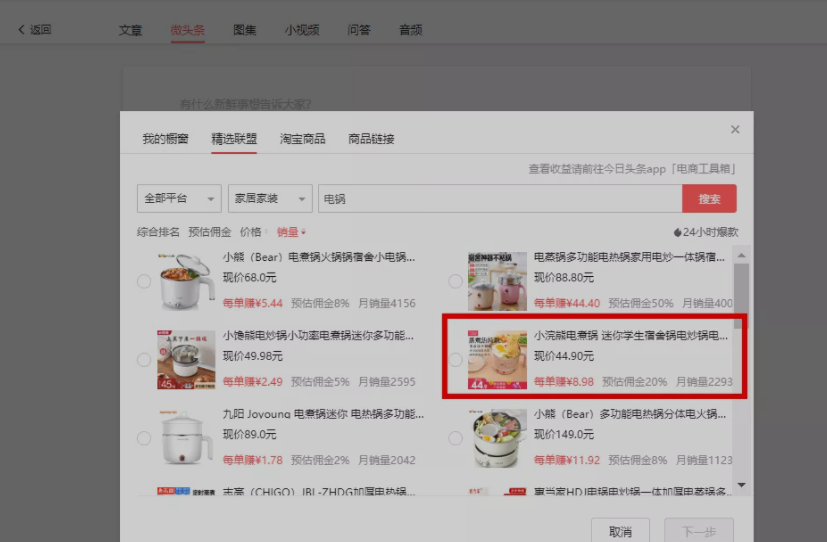The image size is (827, 542).
Task: Choose the 九阳 Joyoung 89.0元 radio button
Action: click(x=144, y=438)
